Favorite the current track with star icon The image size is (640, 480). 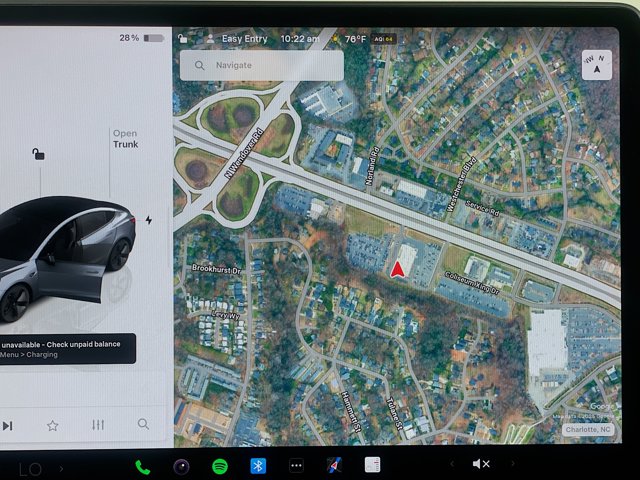[x=52, y=426]
